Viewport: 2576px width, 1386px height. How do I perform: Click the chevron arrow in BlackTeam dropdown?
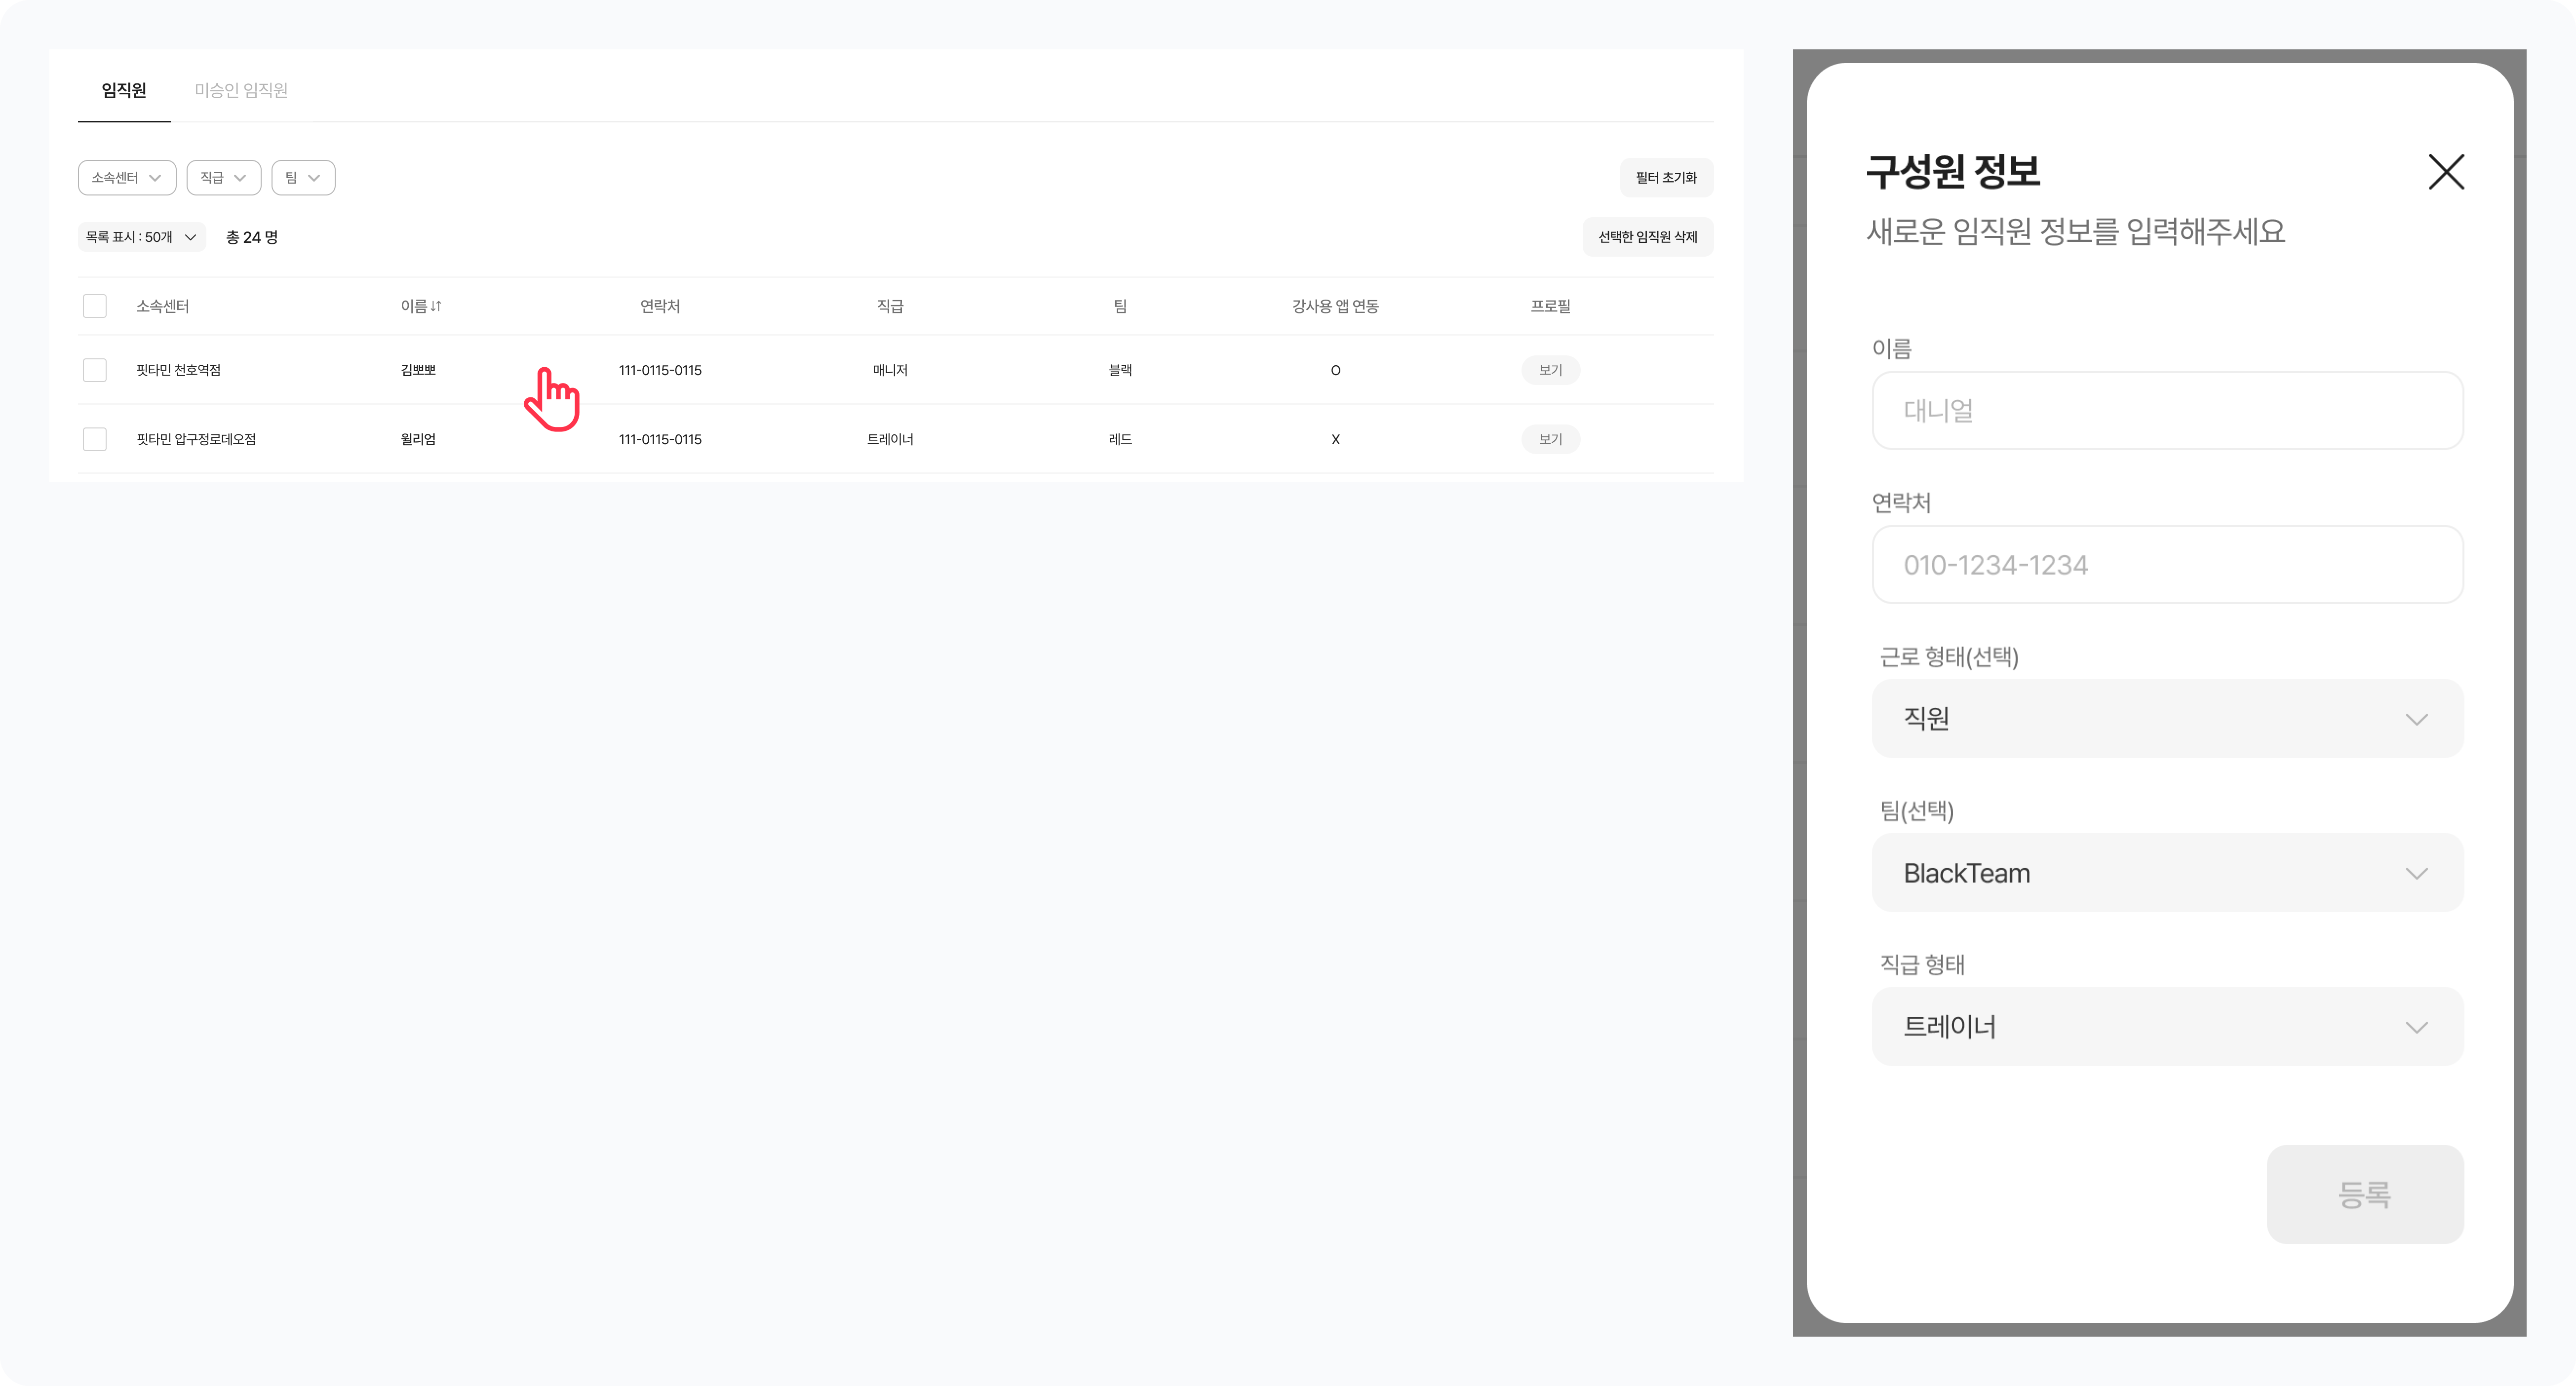tap(2416, 873)
